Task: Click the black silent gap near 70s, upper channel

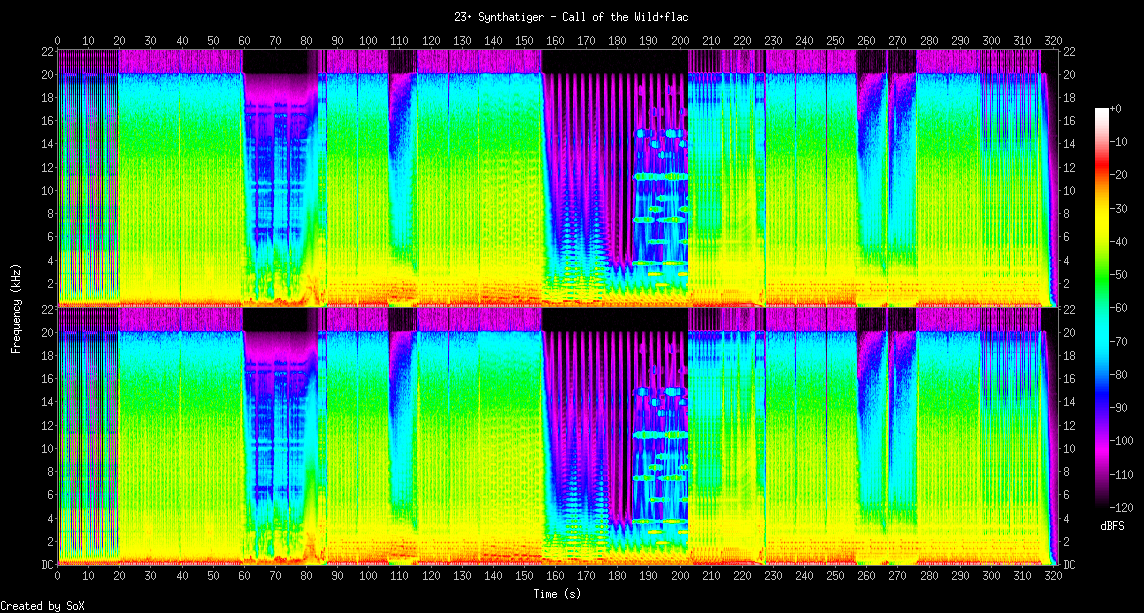Action: [280, 62]
